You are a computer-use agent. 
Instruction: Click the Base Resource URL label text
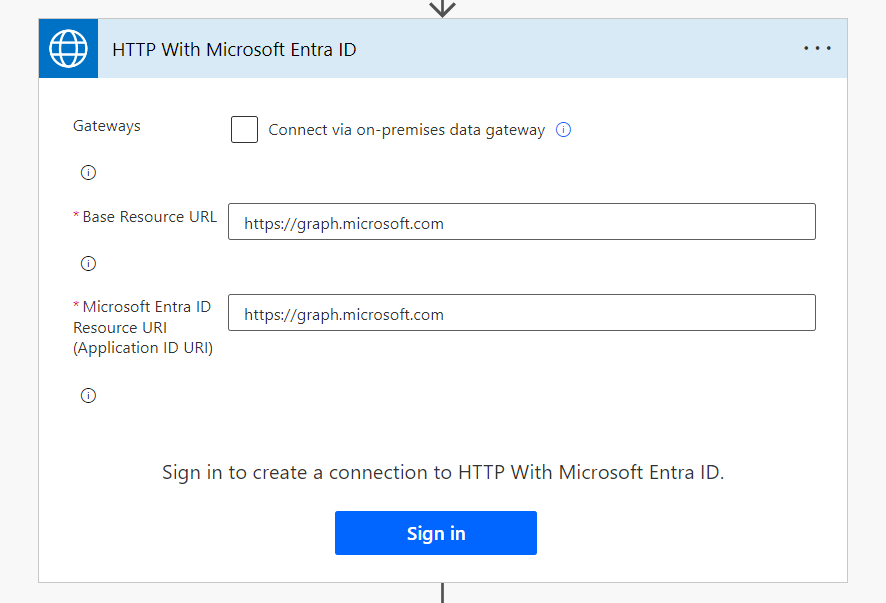[x=149, y=217]
